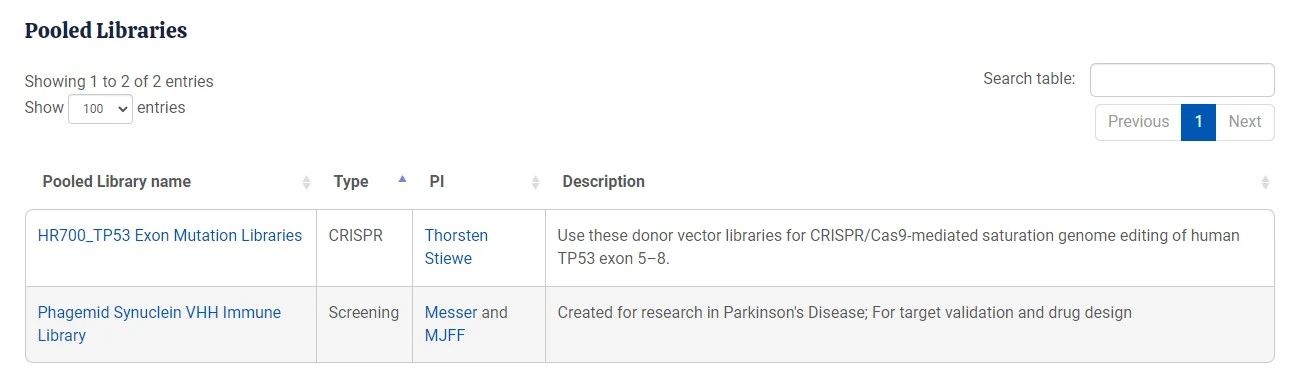
Task: Click the PI column sort arrows icon
Action: pos(535,182)
